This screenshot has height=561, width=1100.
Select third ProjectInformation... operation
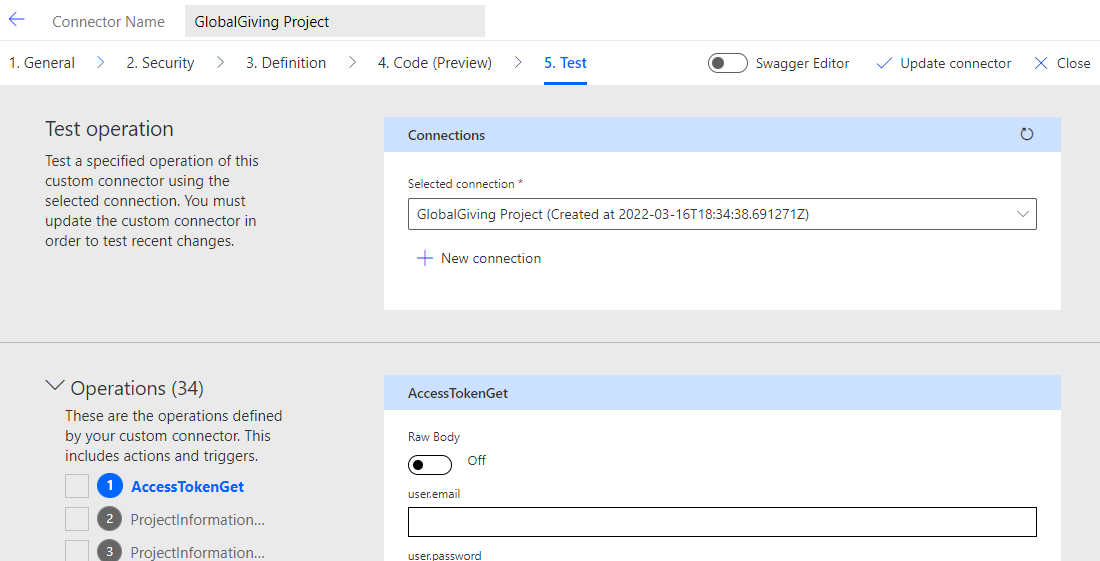point(197,552)
